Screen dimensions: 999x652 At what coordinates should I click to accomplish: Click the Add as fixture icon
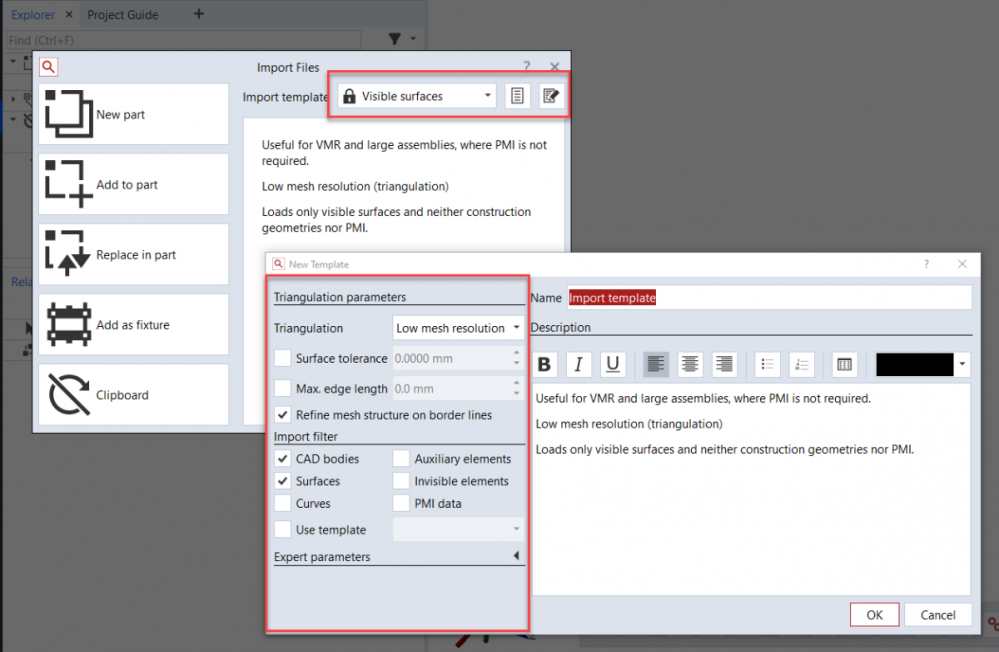tap(68, 324)
